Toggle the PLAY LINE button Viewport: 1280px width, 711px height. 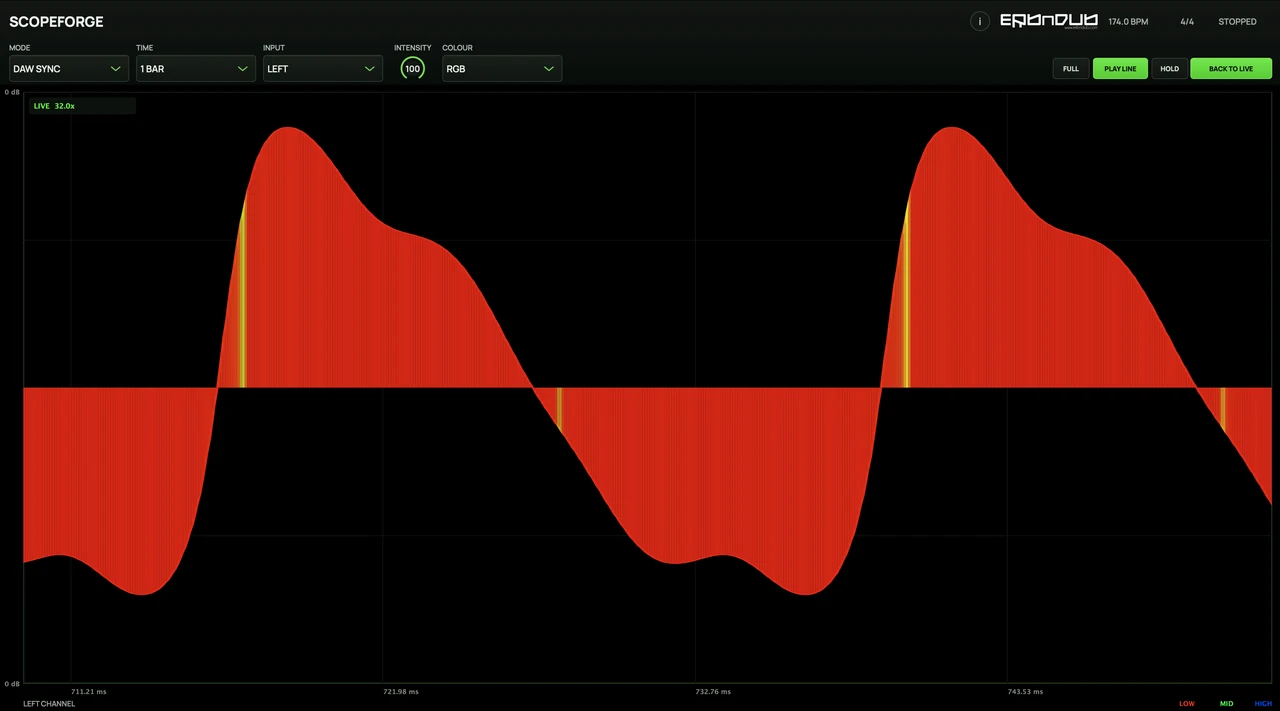click(x=1120, y=69)
